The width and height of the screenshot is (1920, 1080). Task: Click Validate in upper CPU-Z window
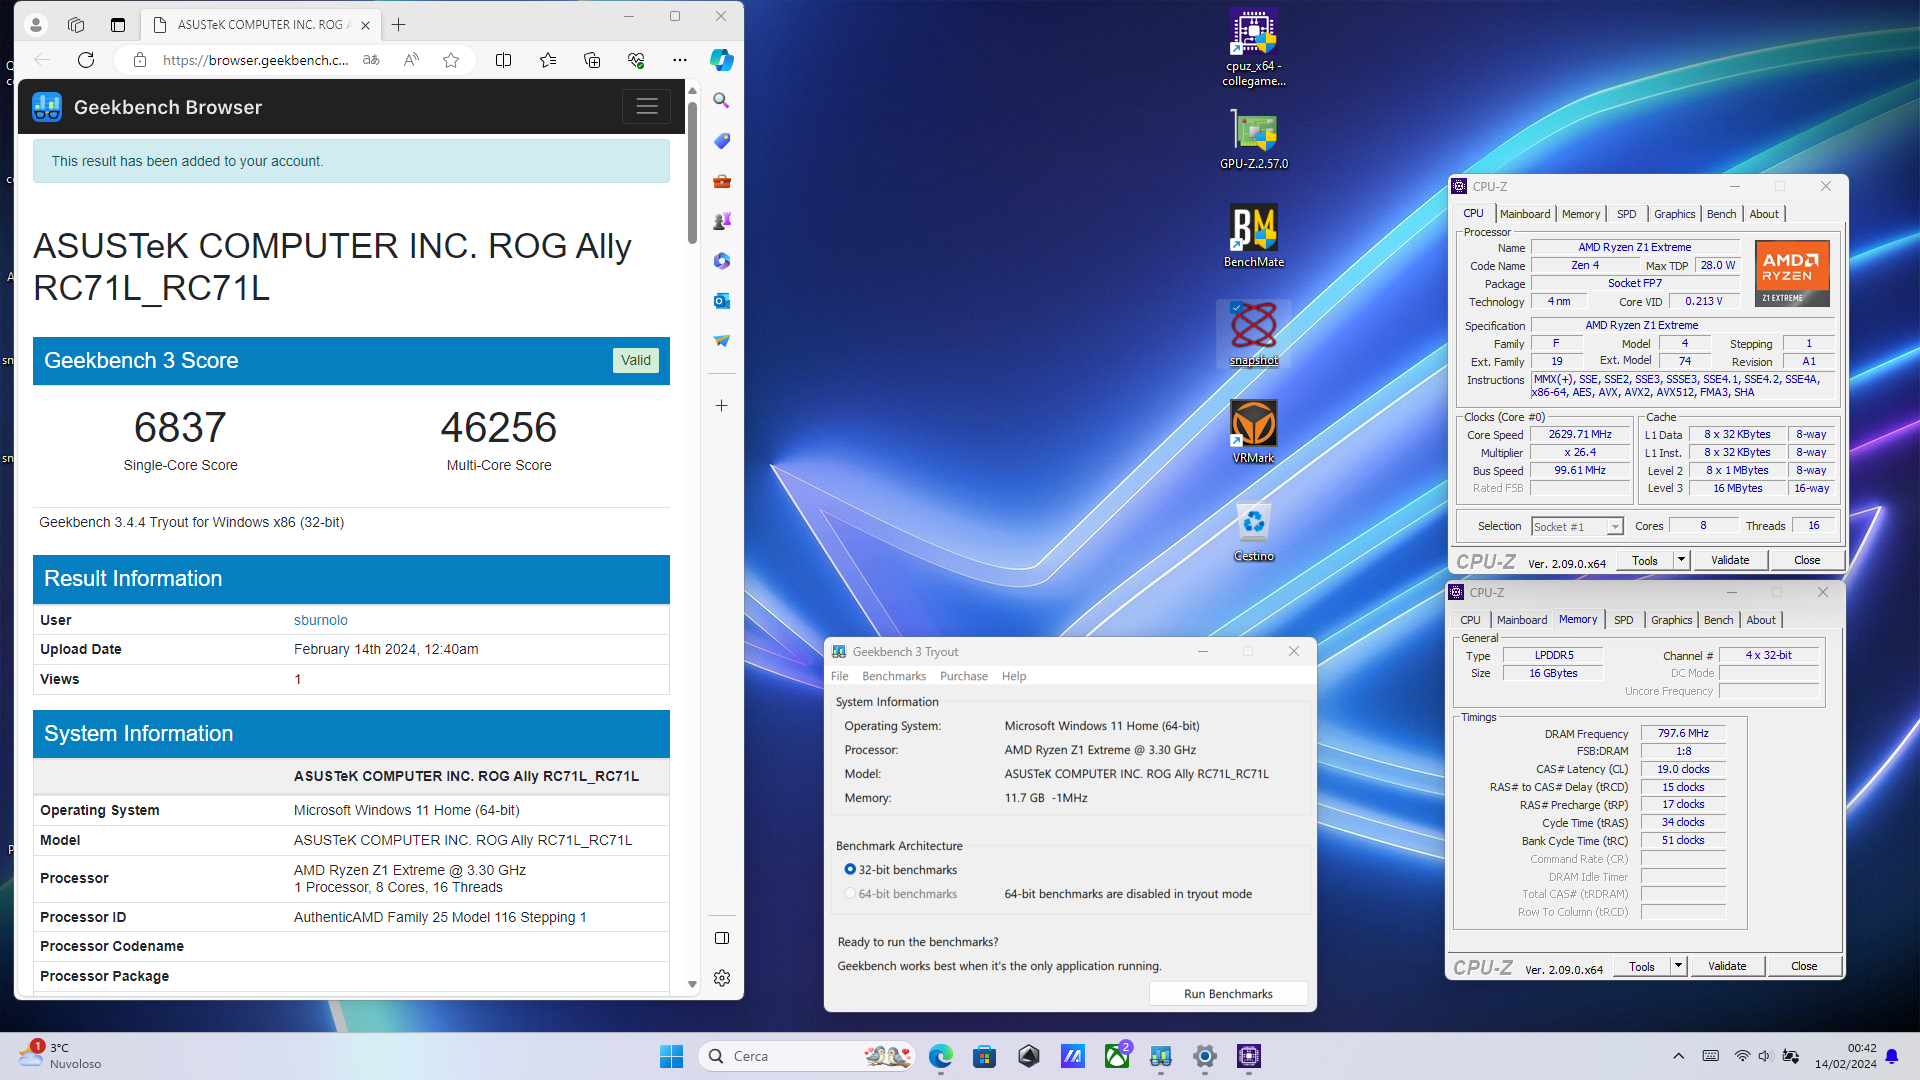[1730, 560]
